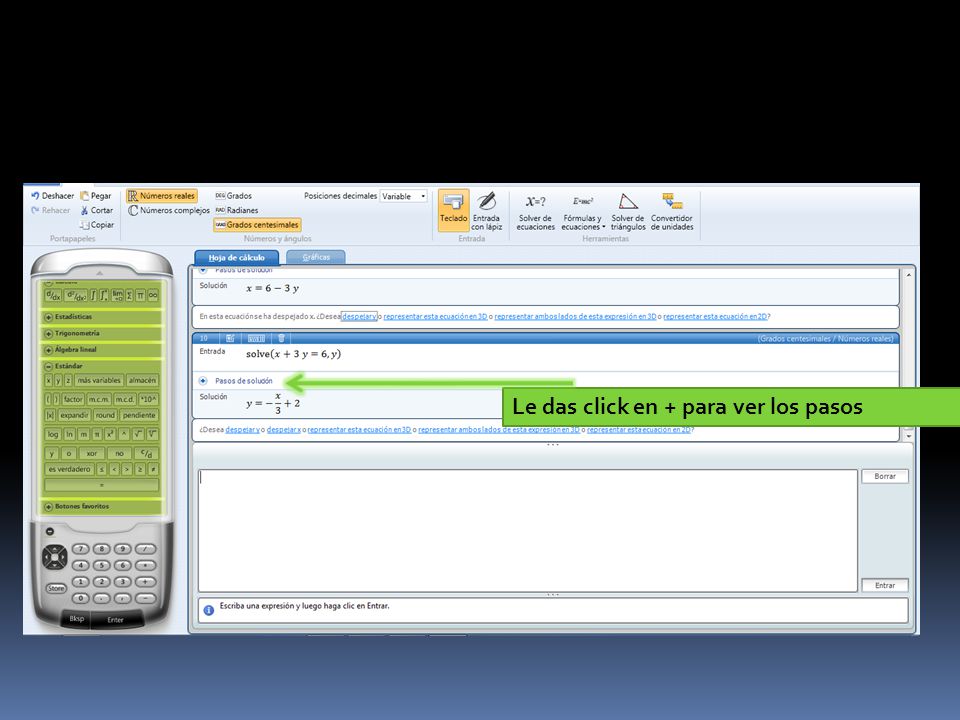Click the Deshacer undo icon
960x720 pixels.
pyautogui.click(x=35, y=196)
